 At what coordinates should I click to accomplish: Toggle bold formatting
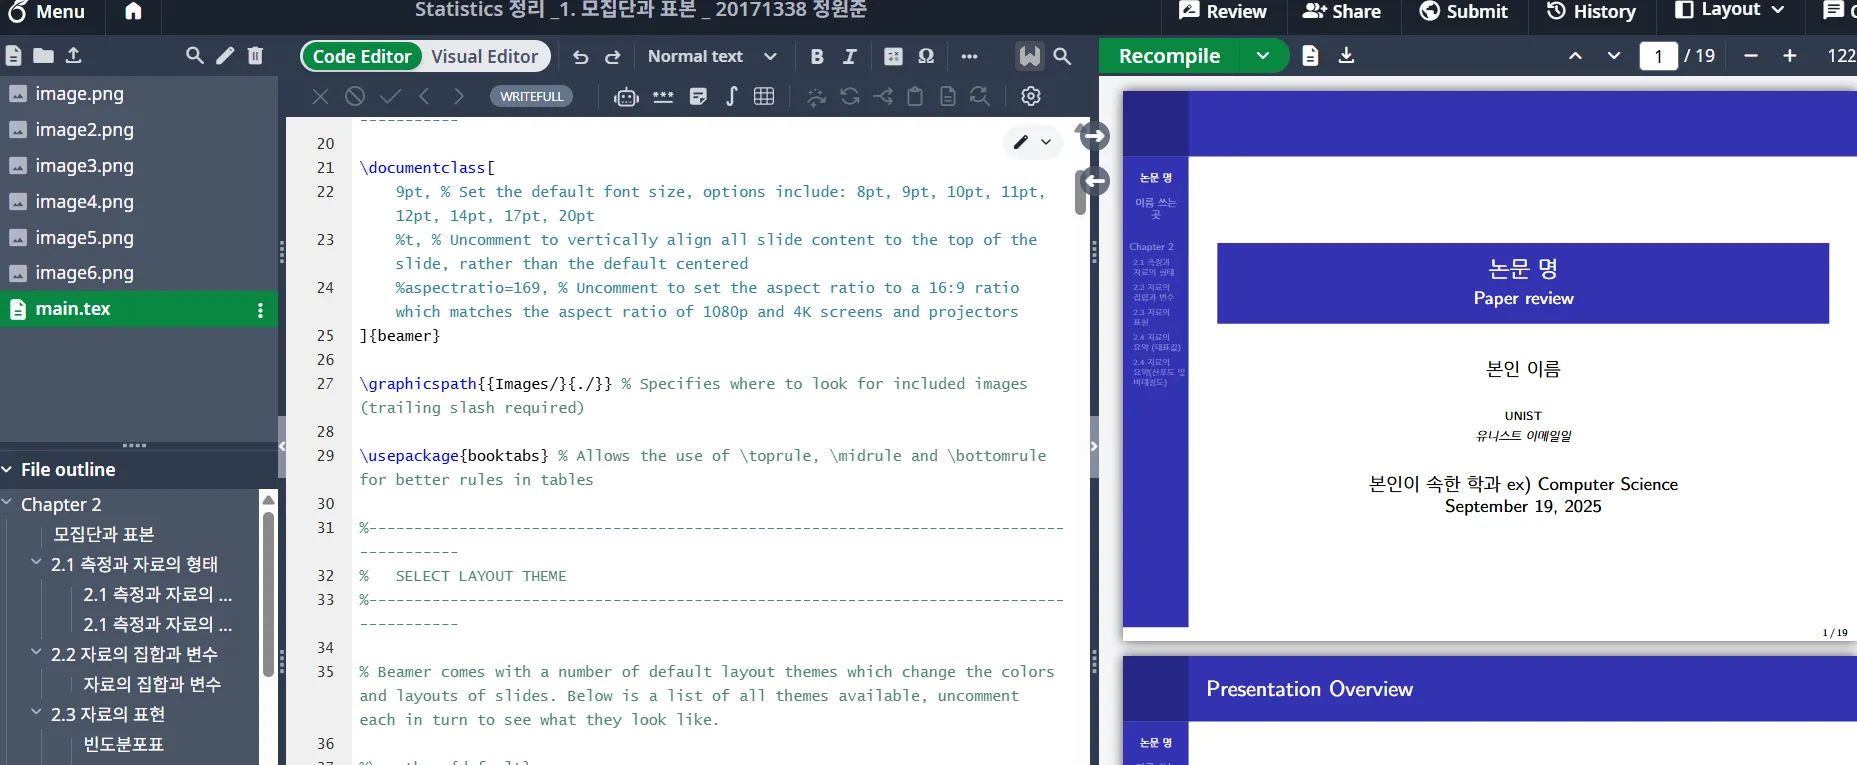(817, 57)
